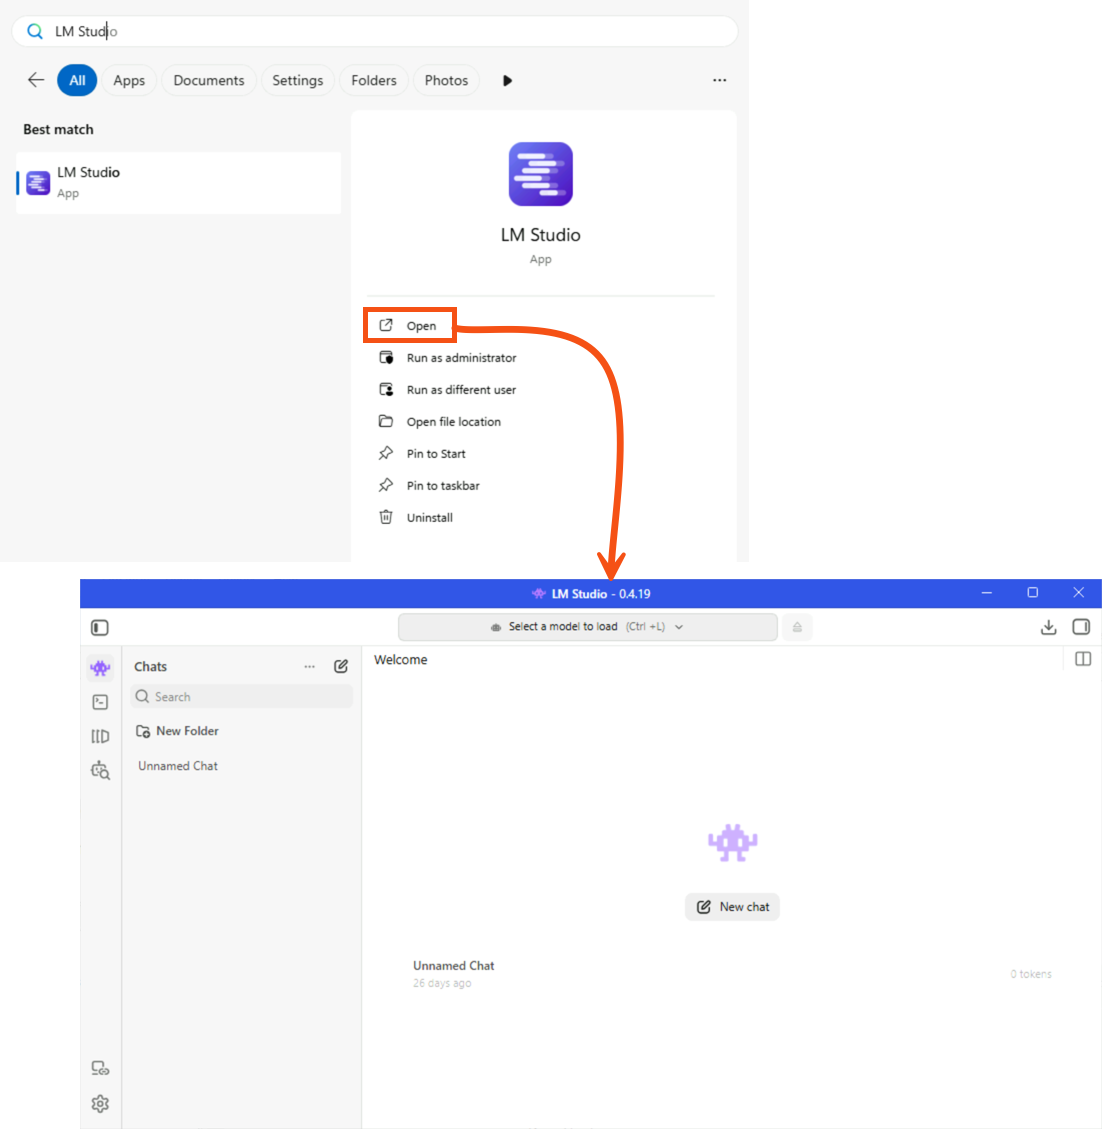Click the large LM Studio app icon
The image size is (1102, 1130).
coord(541,174)
